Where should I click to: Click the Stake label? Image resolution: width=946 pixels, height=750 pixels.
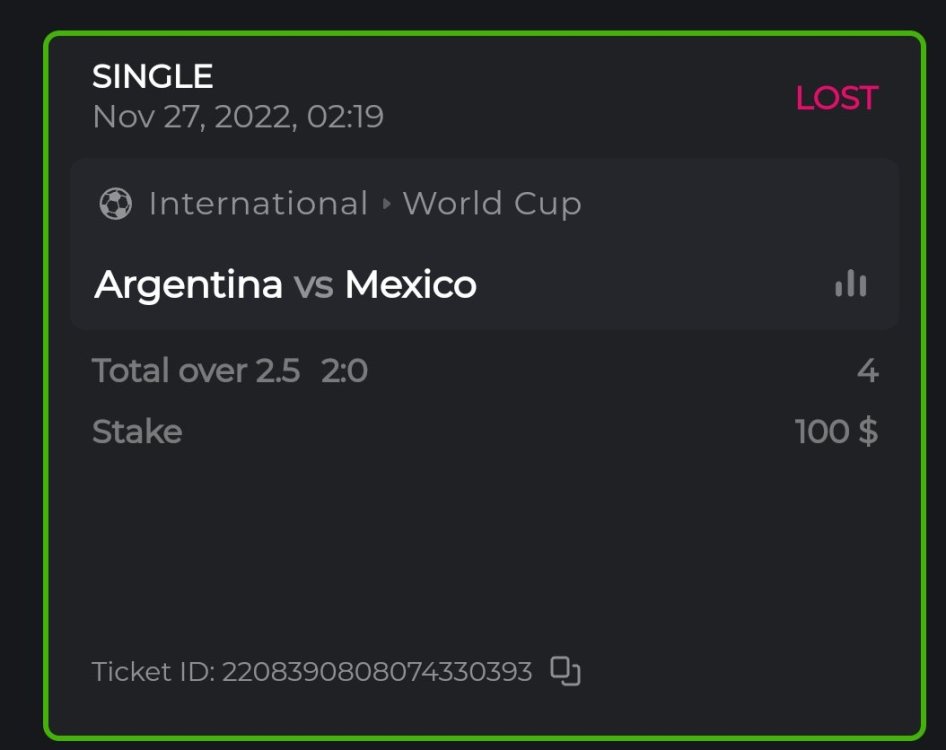click(137, 432)
